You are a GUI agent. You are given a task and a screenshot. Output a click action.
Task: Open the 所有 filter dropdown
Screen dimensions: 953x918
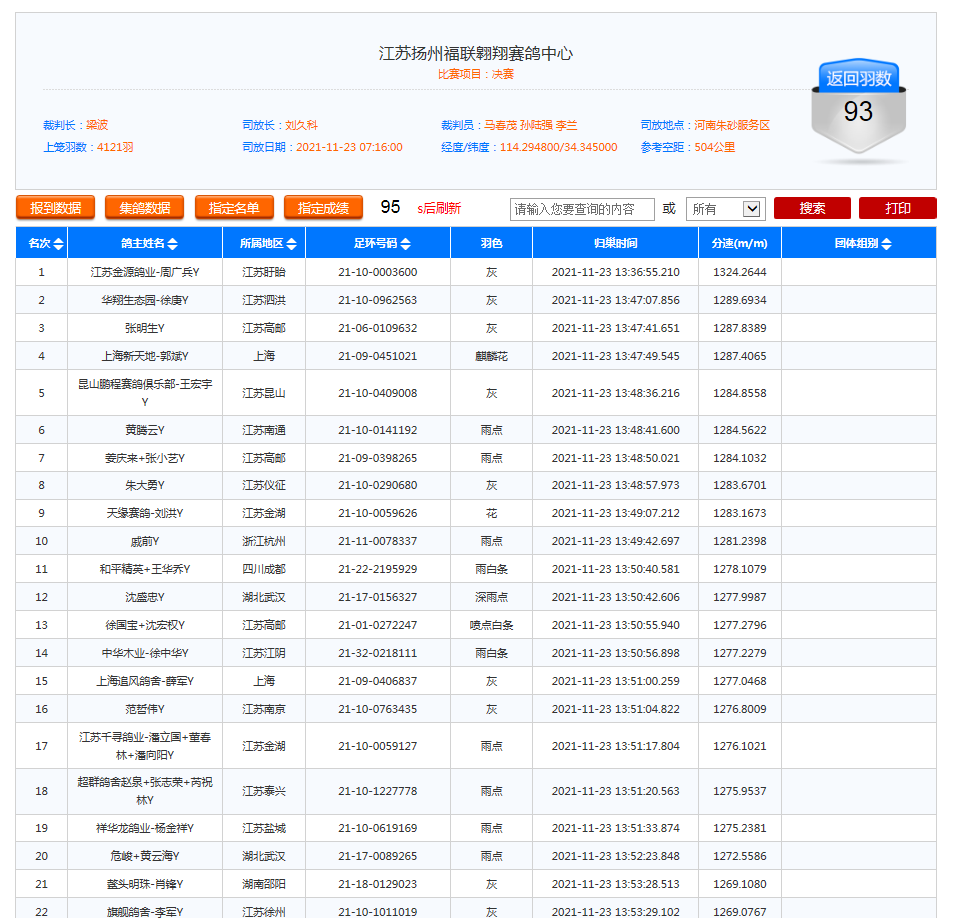coord(726,209)
